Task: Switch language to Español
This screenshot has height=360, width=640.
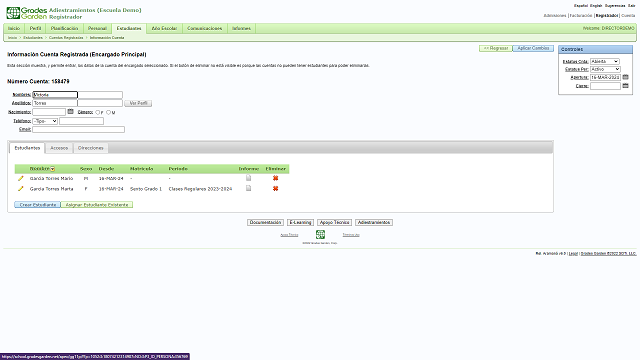Action: 581,6
